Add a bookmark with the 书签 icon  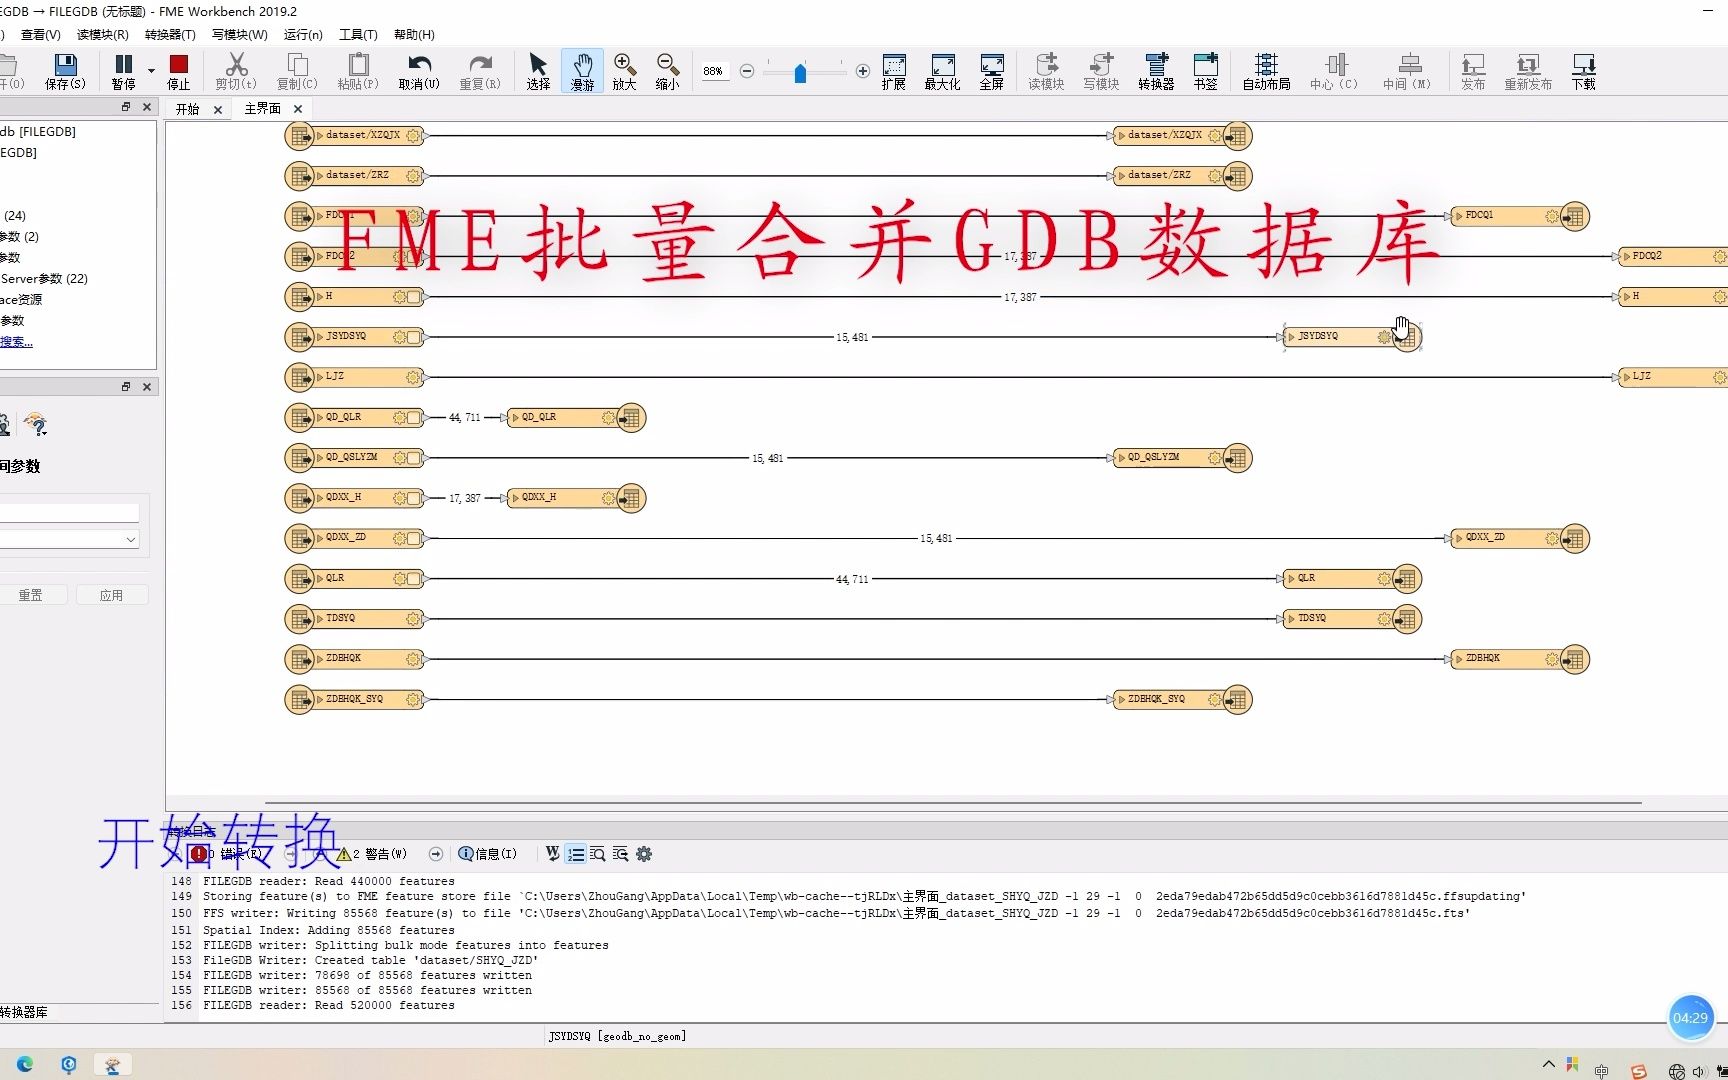pyautogui.click(x=1206, y=72)
